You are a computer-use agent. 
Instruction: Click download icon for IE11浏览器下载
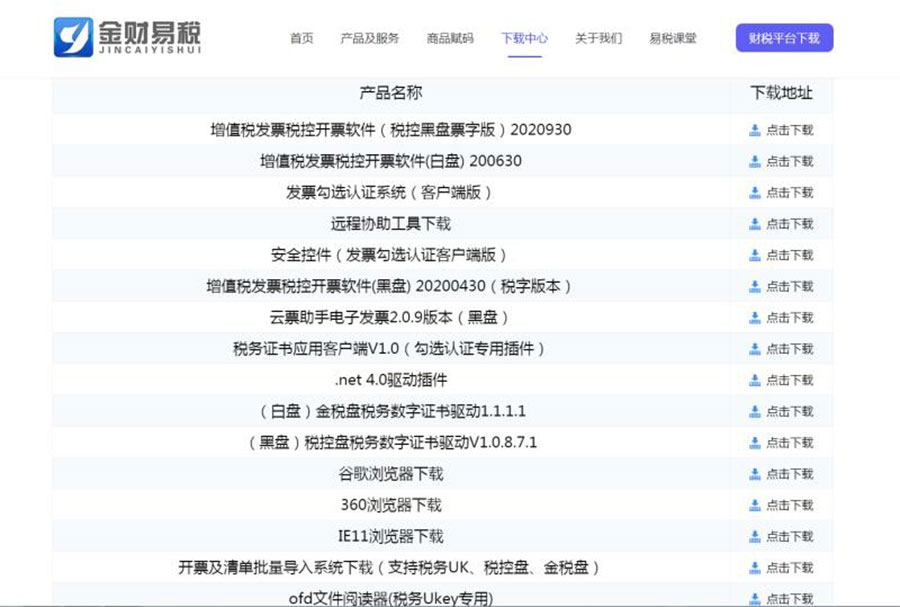coord(755,537)
